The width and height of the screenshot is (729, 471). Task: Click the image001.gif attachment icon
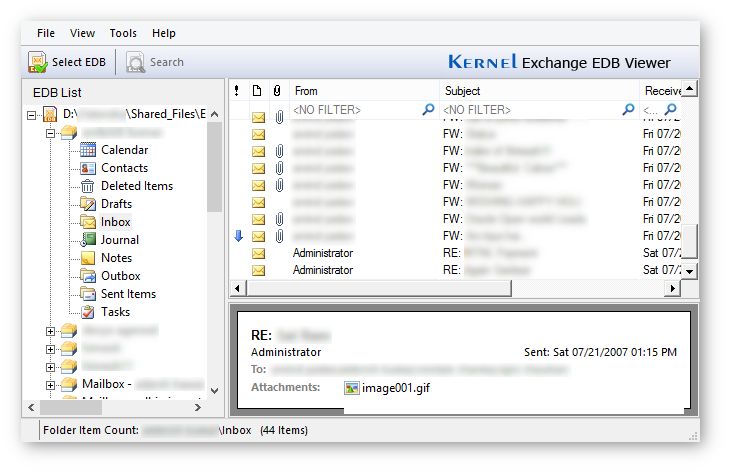pos(351,388)
